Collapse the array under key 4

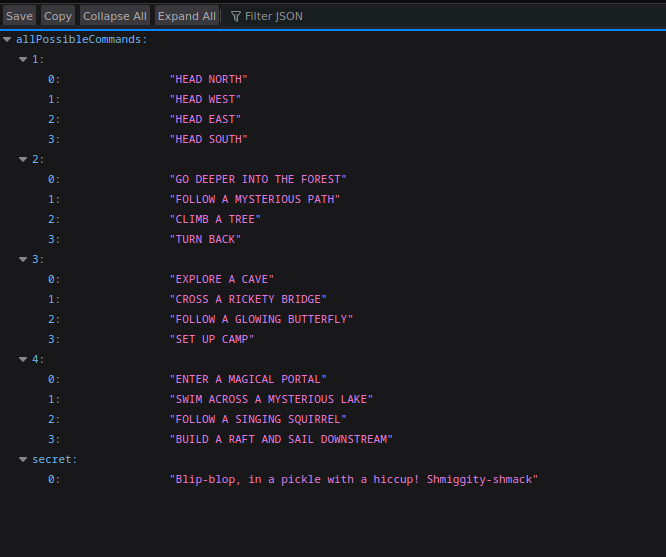(x=23, y=360)
